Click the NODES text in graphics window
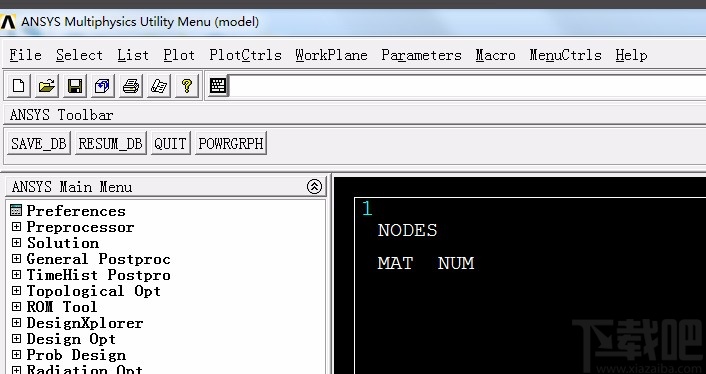Screen dimensions: 706x374 coord(407,230)
